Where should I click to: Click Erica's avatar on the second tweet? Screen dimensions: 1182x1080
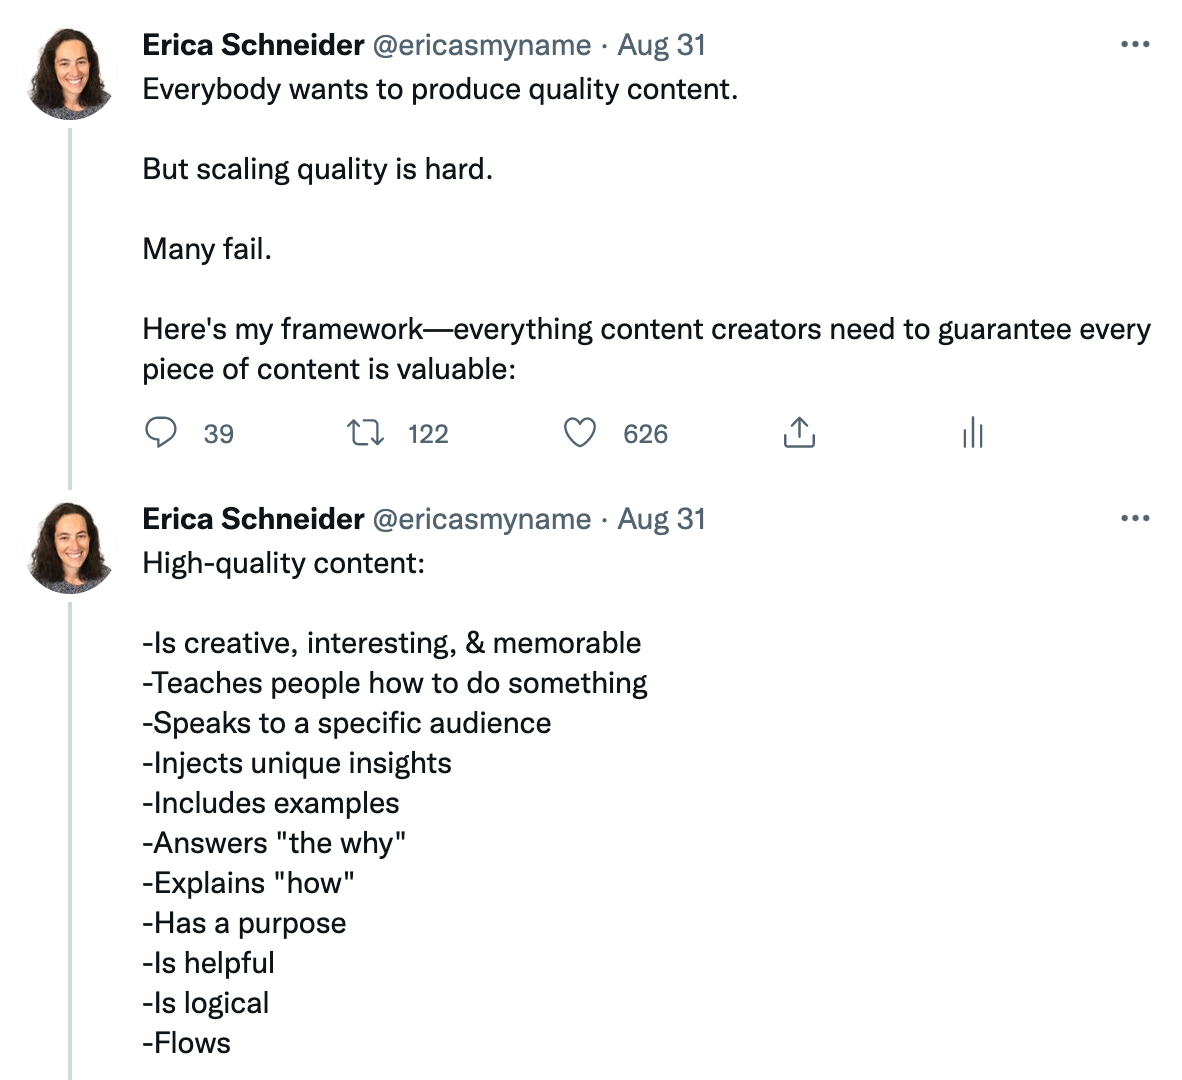pos(71,547)
